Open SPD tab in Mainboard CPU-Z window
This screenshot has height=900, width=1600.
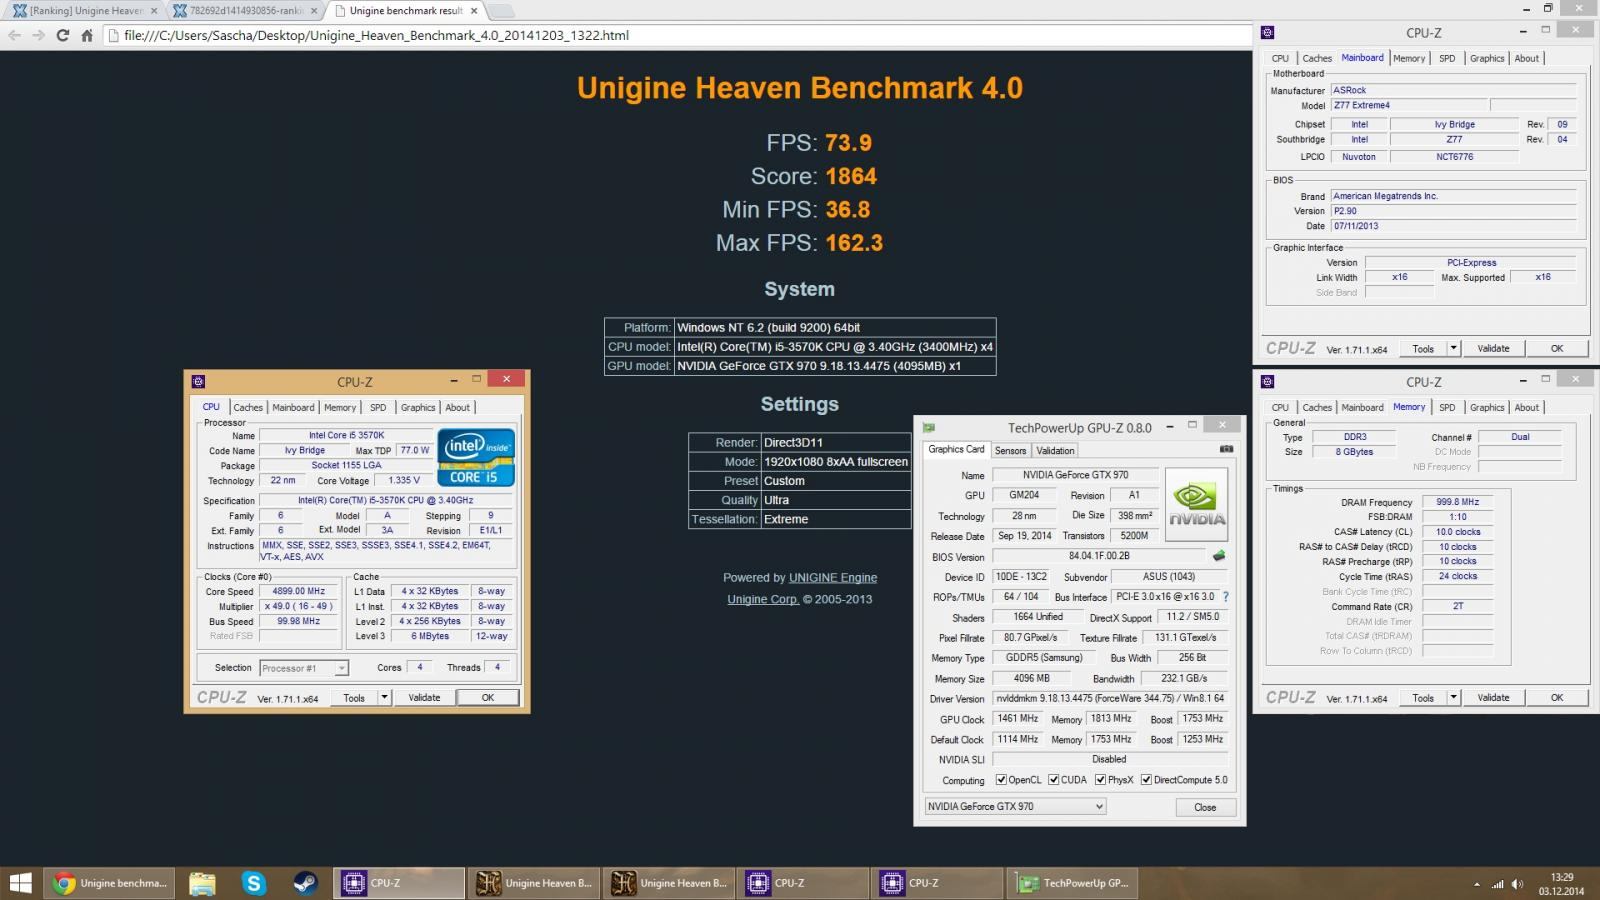pyautogui.click(x=1447, y=58)
